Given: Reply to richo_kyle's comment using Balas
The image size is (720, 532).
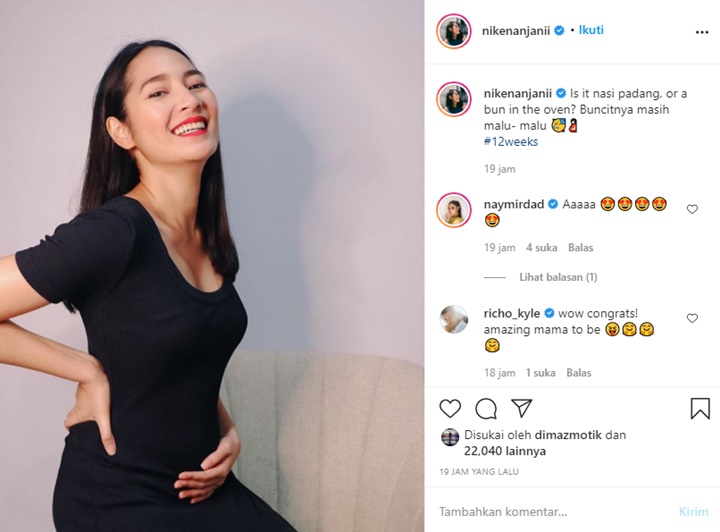Looking at the screenshot, I should [x=579, y=373].
